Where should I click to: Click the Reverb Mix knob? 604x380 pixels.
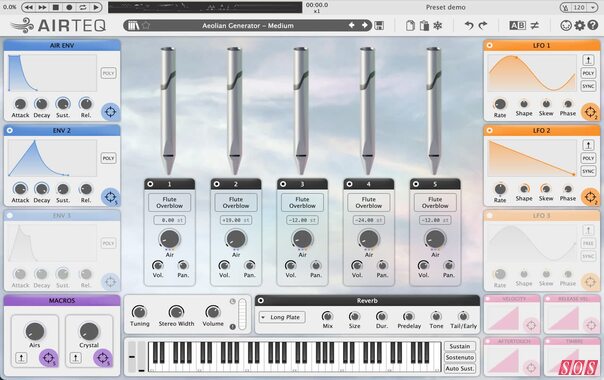click(x=327, y=316)
